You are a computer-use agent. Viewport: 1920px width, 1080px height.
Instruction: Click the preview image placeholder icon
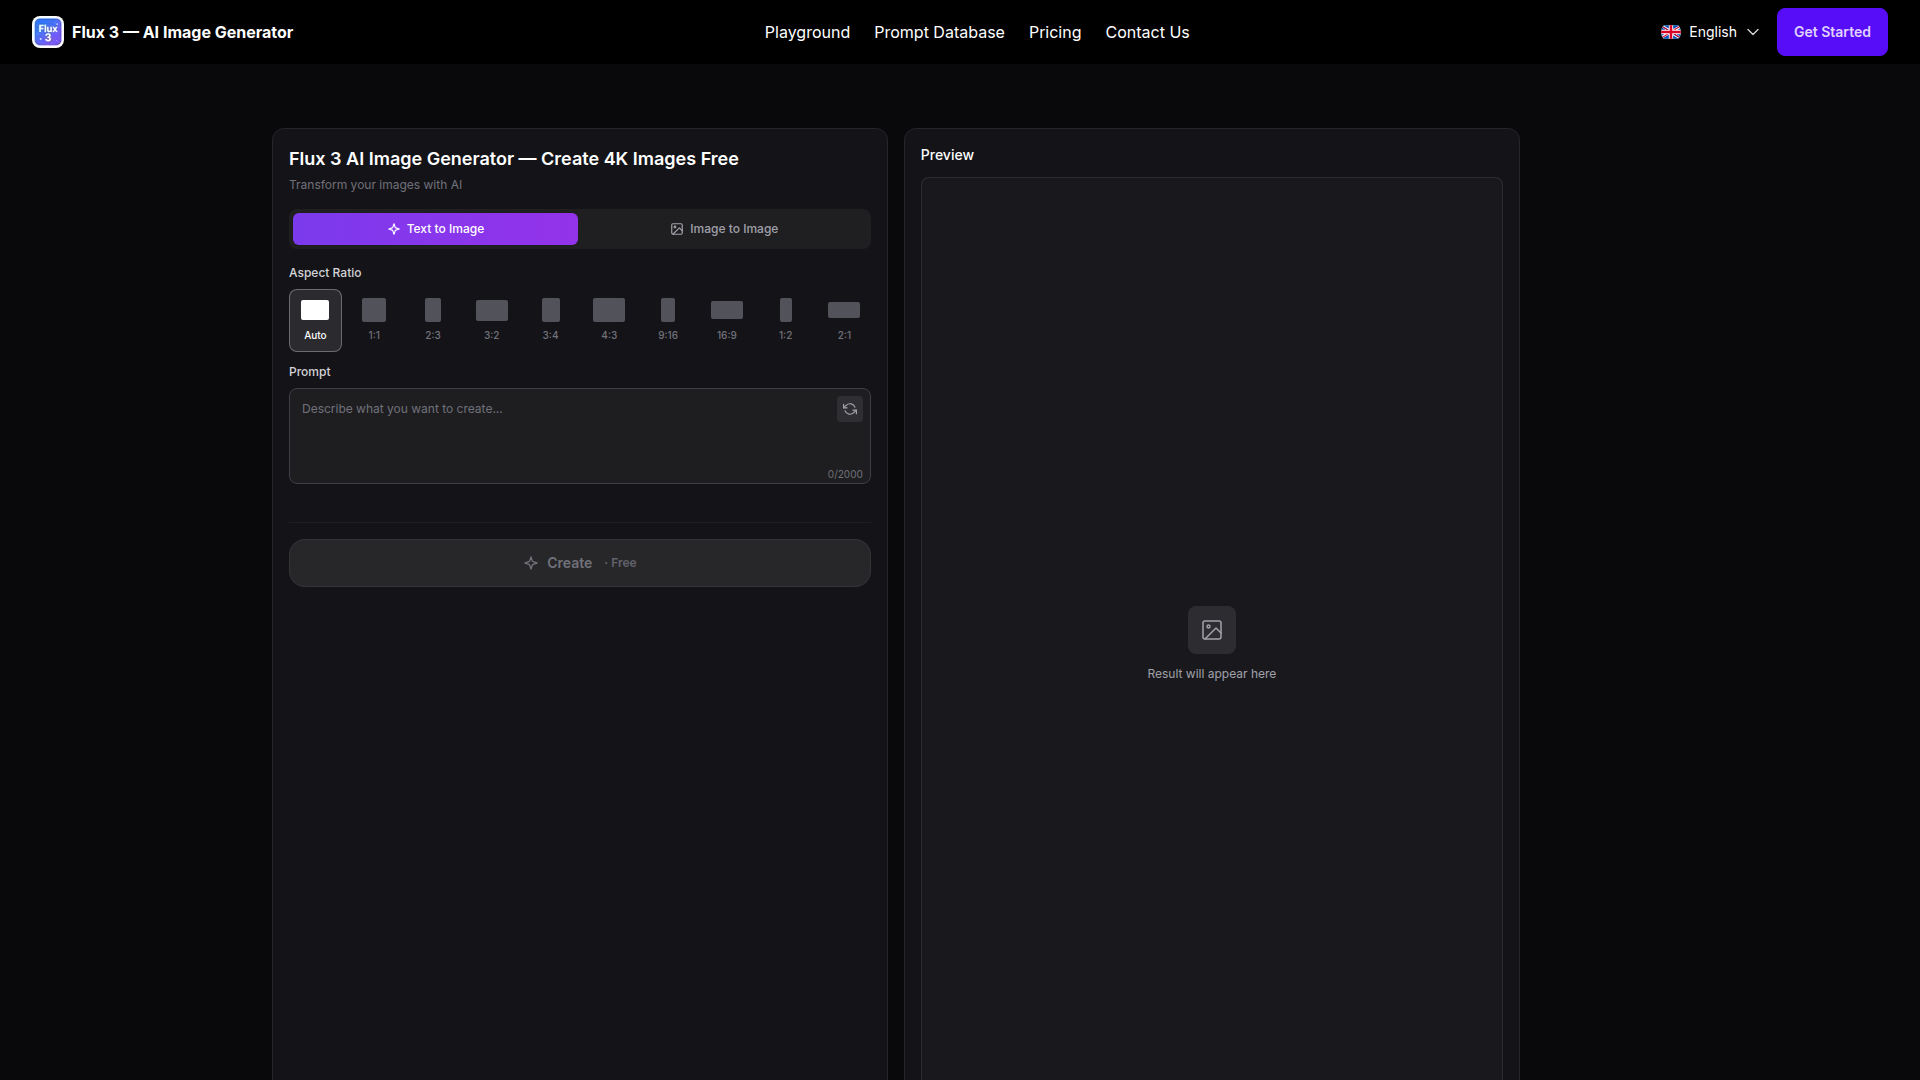(1212, 630)
